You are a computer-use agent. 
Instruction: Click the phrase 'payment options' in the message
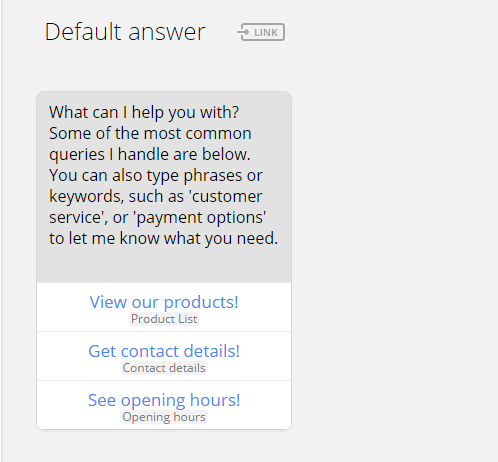[200, 218]
